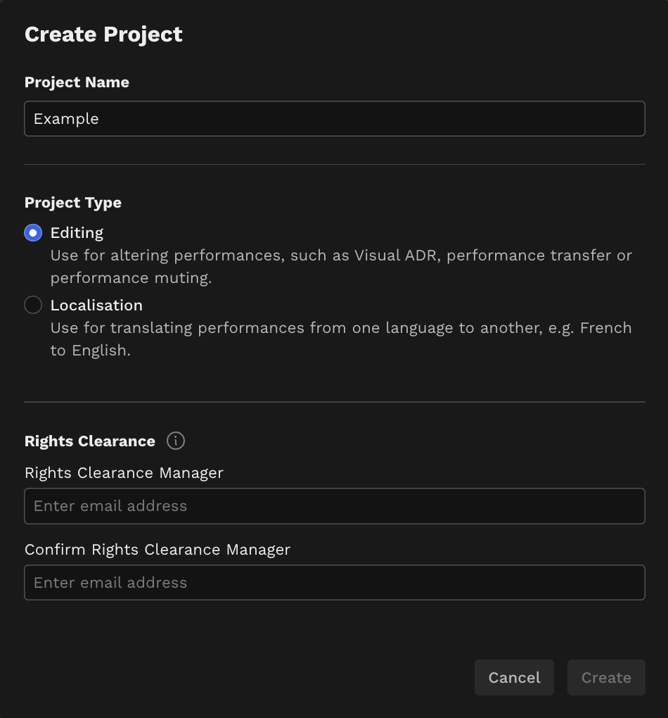The image size is (668, 718).
Task: Click the French to English translation description
Action: click(x=341, y=339)
